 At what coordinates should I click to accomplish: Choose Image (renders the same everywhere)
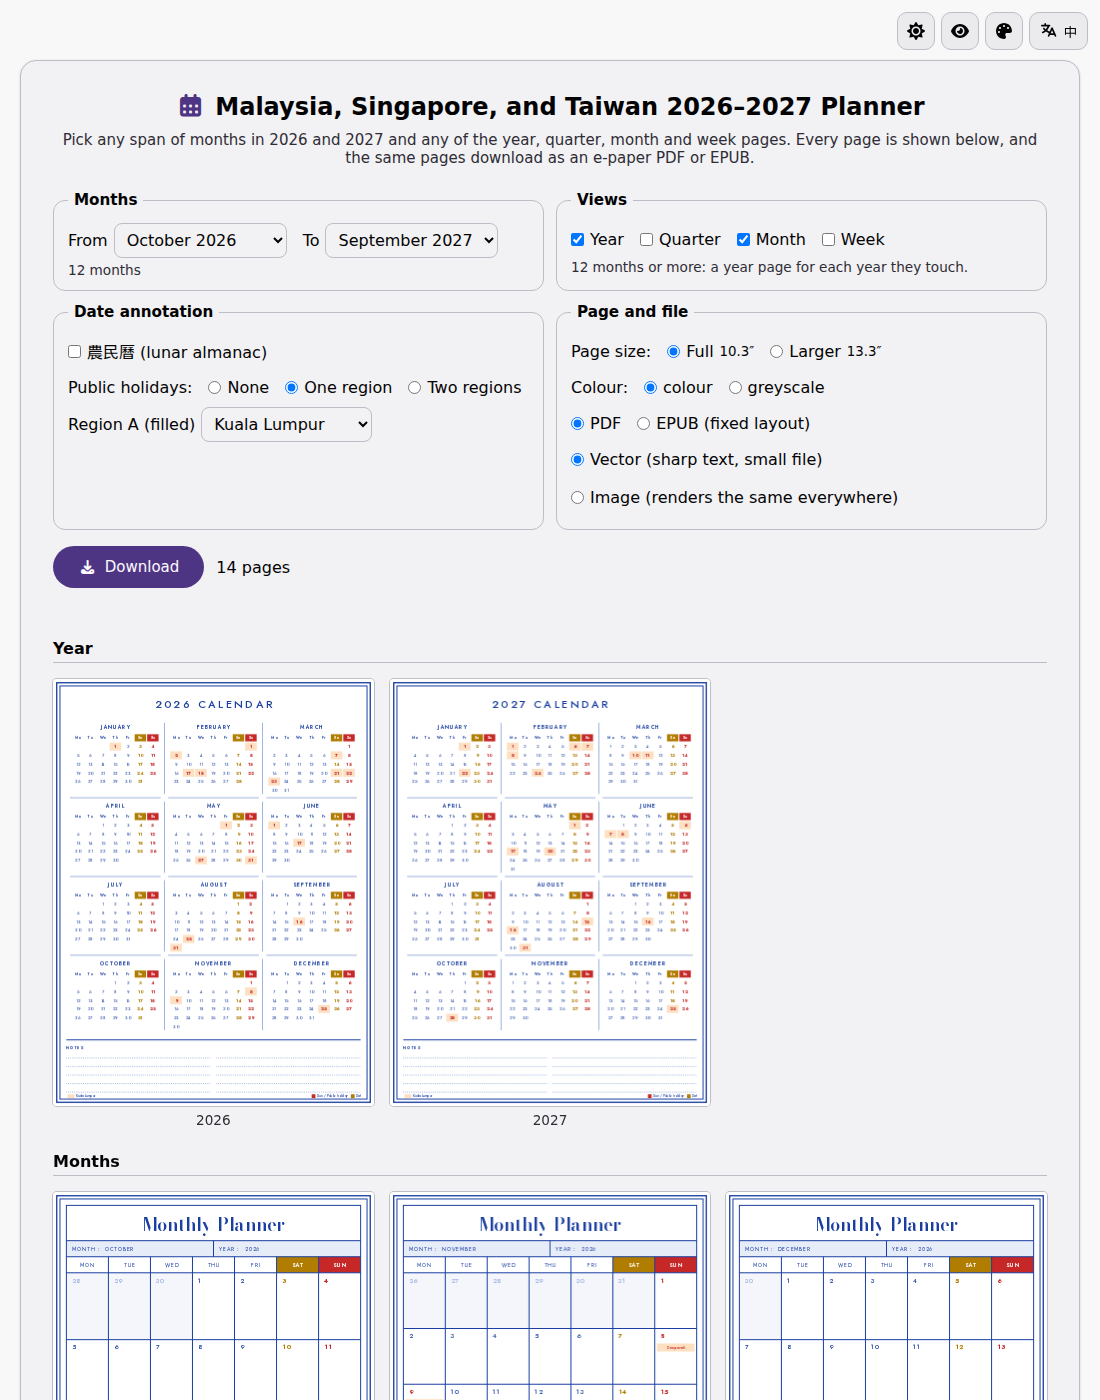tap(578, 498)
